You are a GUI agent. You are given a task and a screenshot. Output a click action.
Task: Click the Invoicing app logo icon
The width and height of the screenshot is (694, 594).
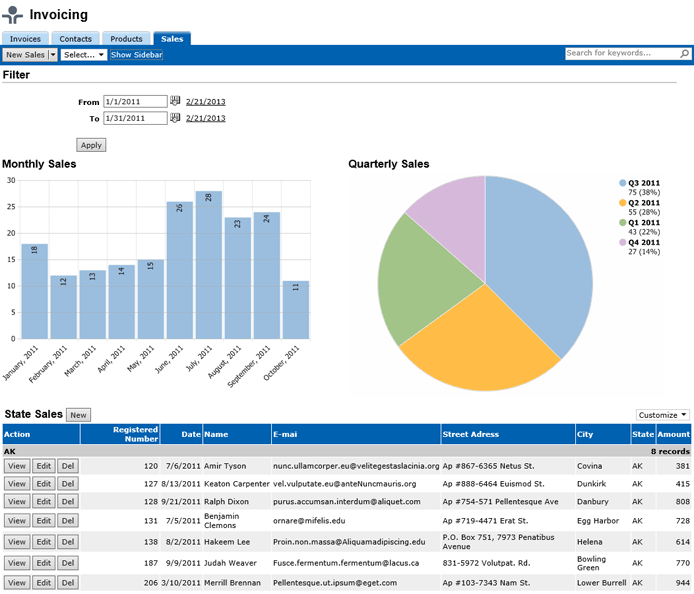12,15
